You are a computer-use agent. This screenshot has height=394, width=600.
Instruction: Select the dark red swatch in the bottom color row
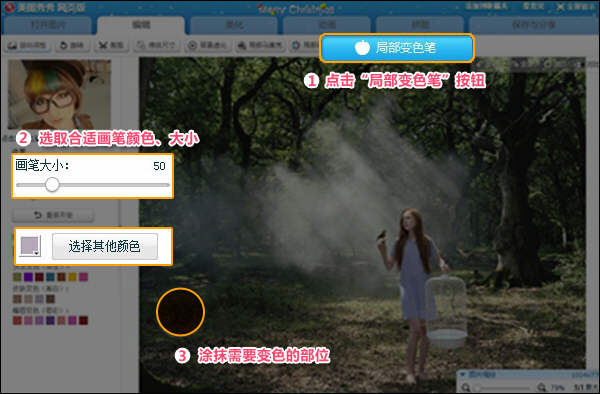[x=83, y=320]
